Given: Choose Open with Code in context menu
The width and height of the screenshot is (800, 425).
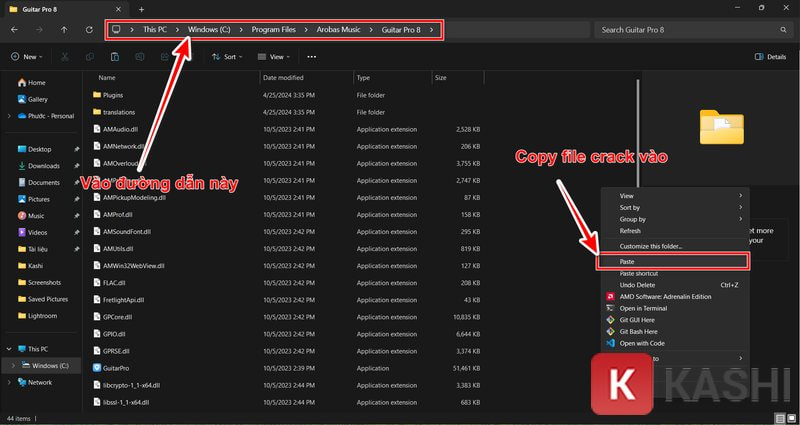Looking at the screenshot, I should tap(641, 343).
